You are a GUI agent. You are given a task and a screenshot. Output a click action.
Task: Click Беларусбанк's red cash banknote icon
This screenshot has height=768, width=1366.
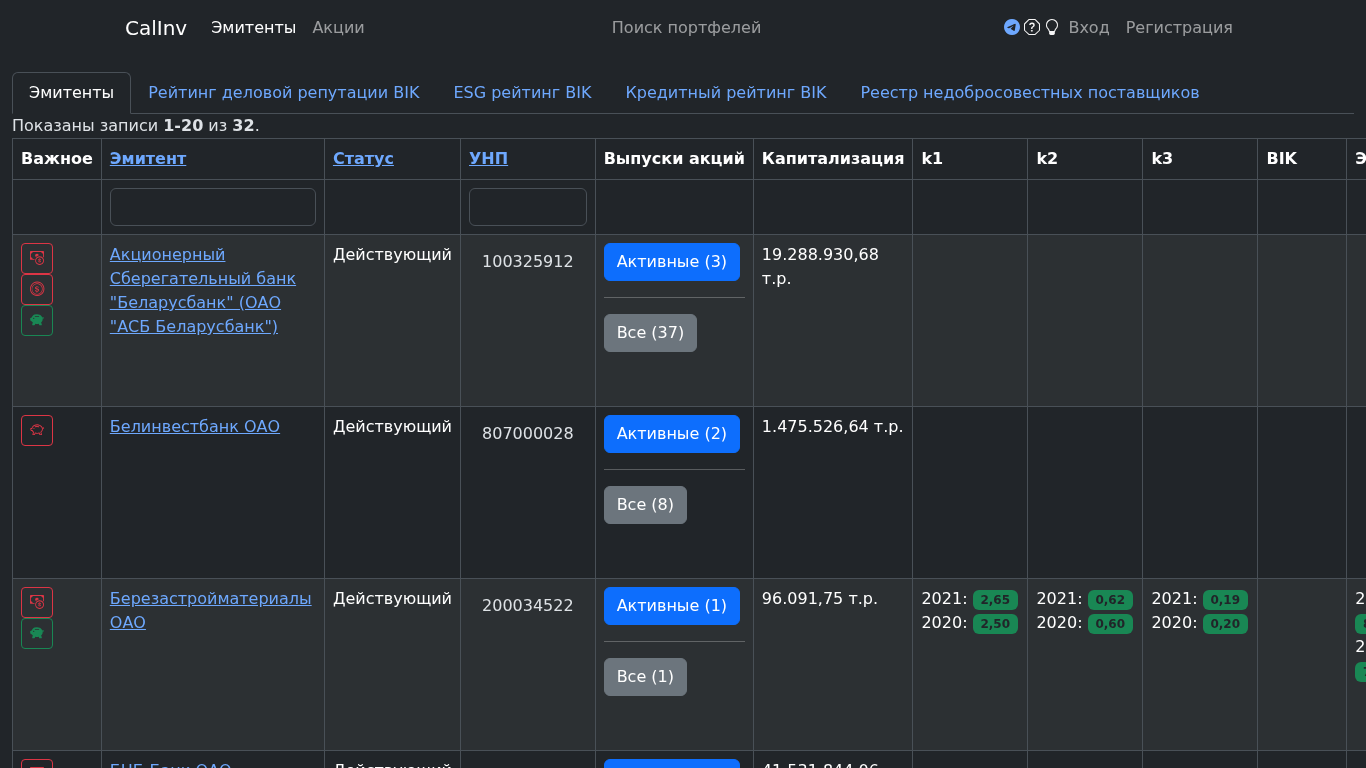click(x=37, y=258)
